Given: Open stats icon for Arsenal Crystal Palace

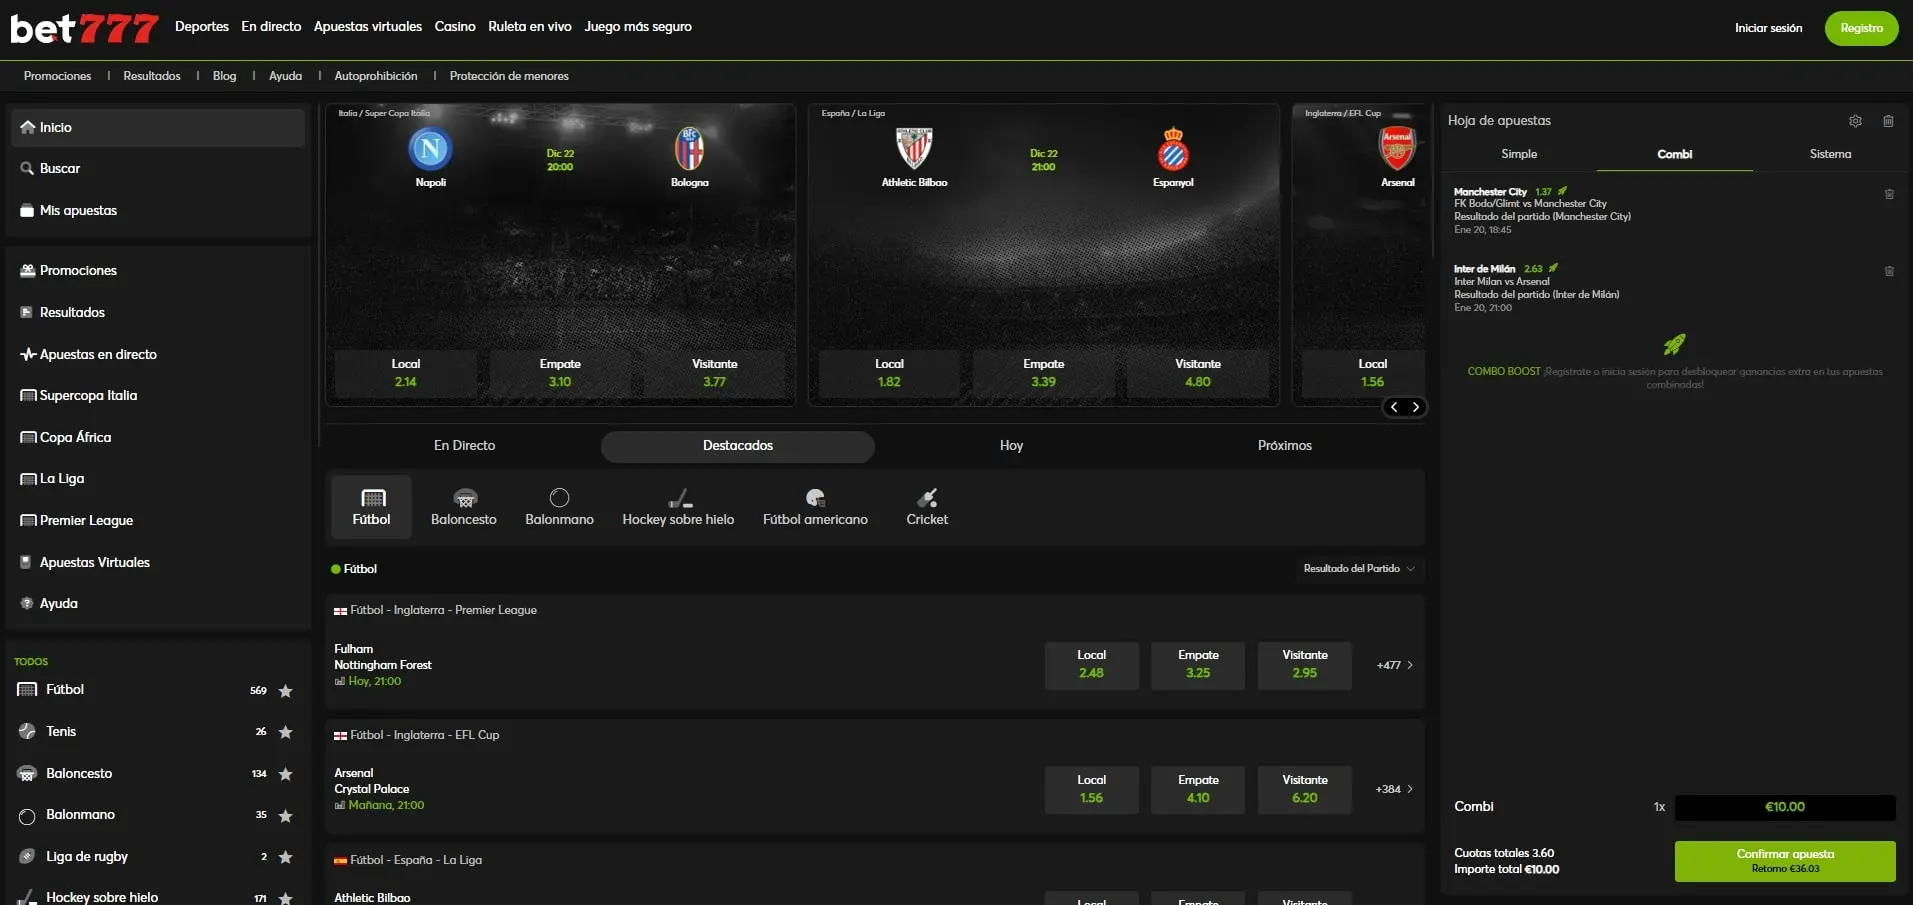Looking at the screenshot, I should click(x=339, y=806).
